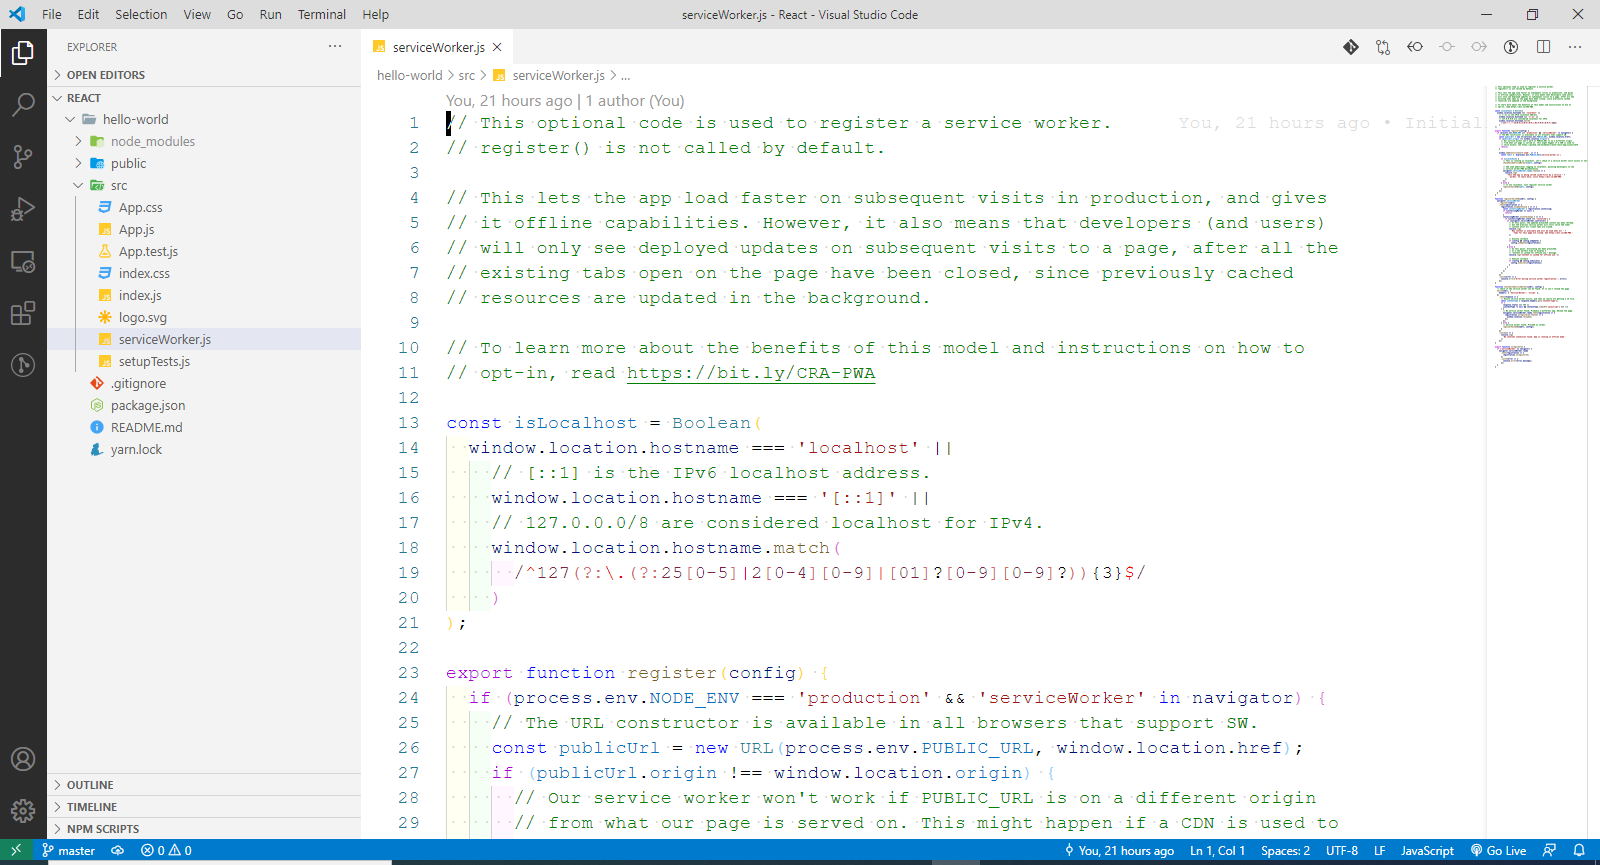Expand the Timeline section
The height and width of the screenshot is (865, 1600).
coord(204,807)
